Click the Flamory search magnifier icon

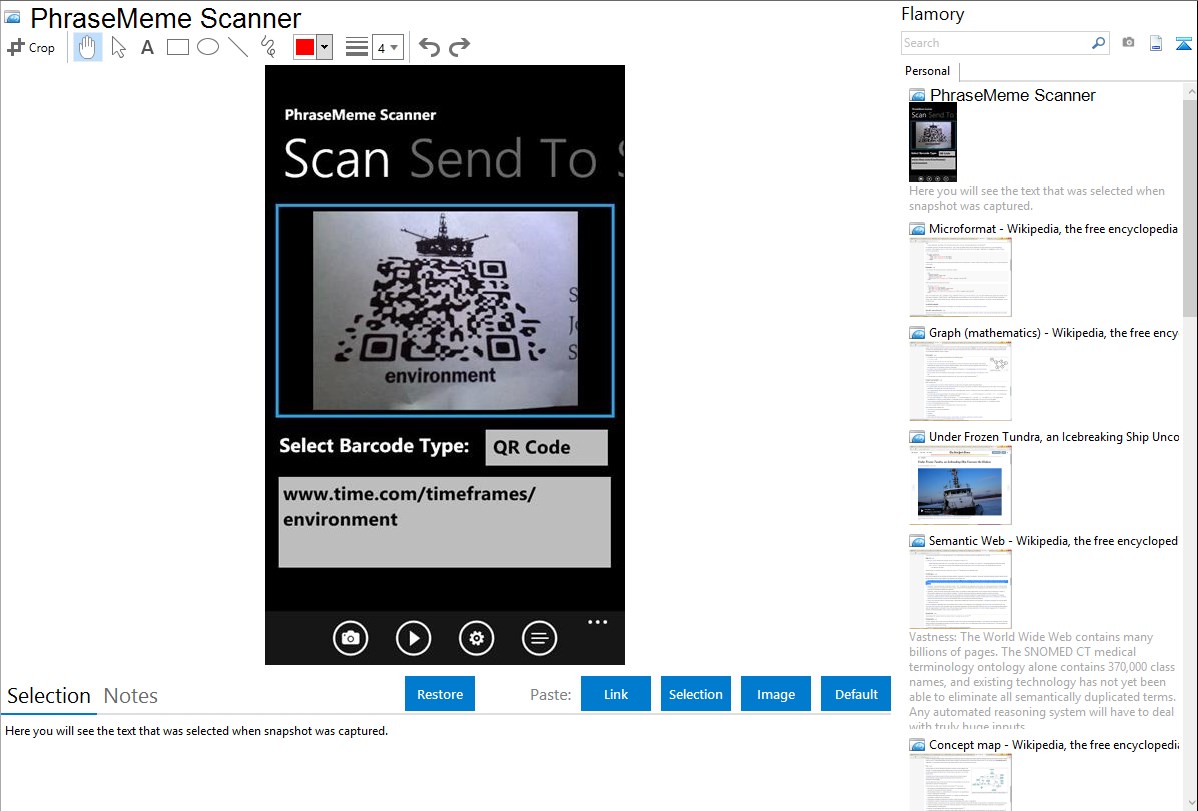pyautogui.click(x=1098, y=43)
